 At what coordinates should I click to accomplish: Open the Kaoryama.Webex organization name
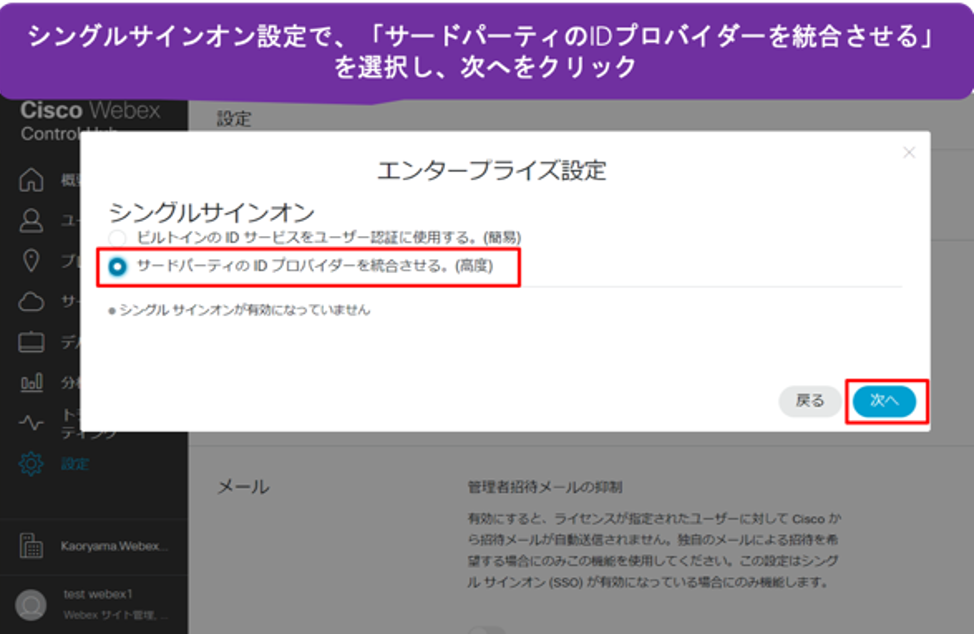point(115,547)
